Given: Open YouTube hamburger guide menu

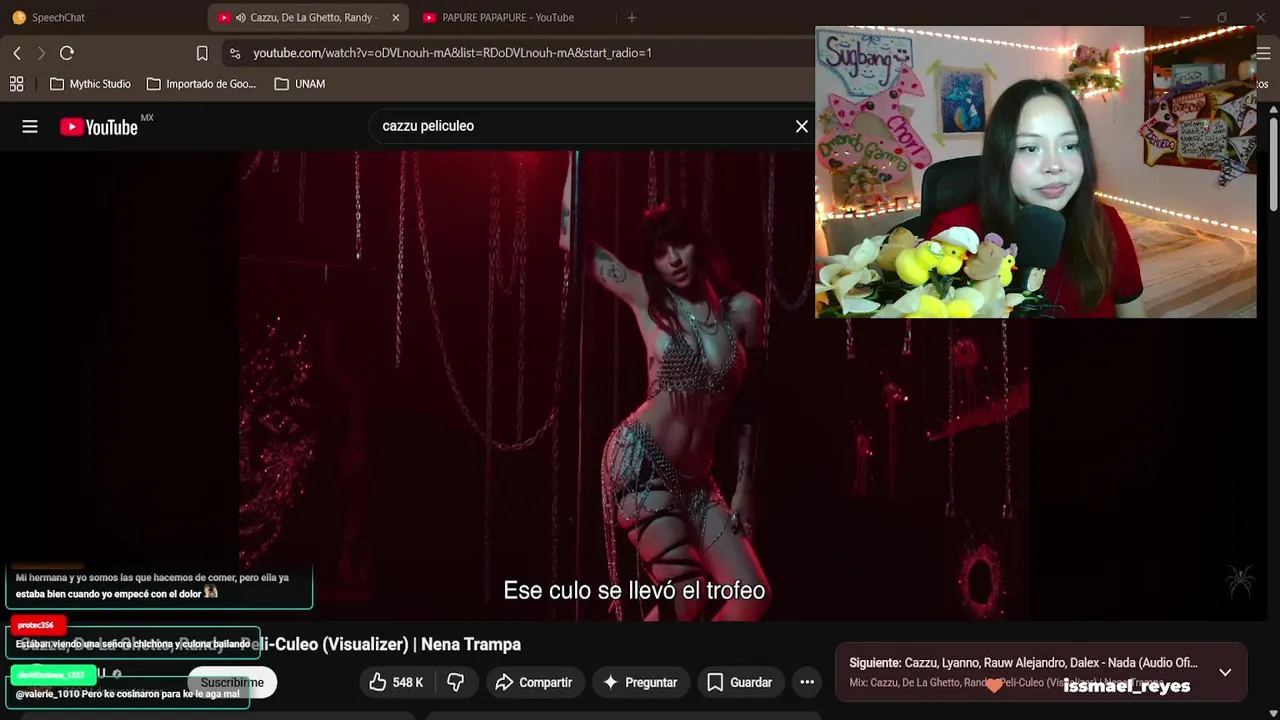Looking at the screenshot, I should point(30,126).
